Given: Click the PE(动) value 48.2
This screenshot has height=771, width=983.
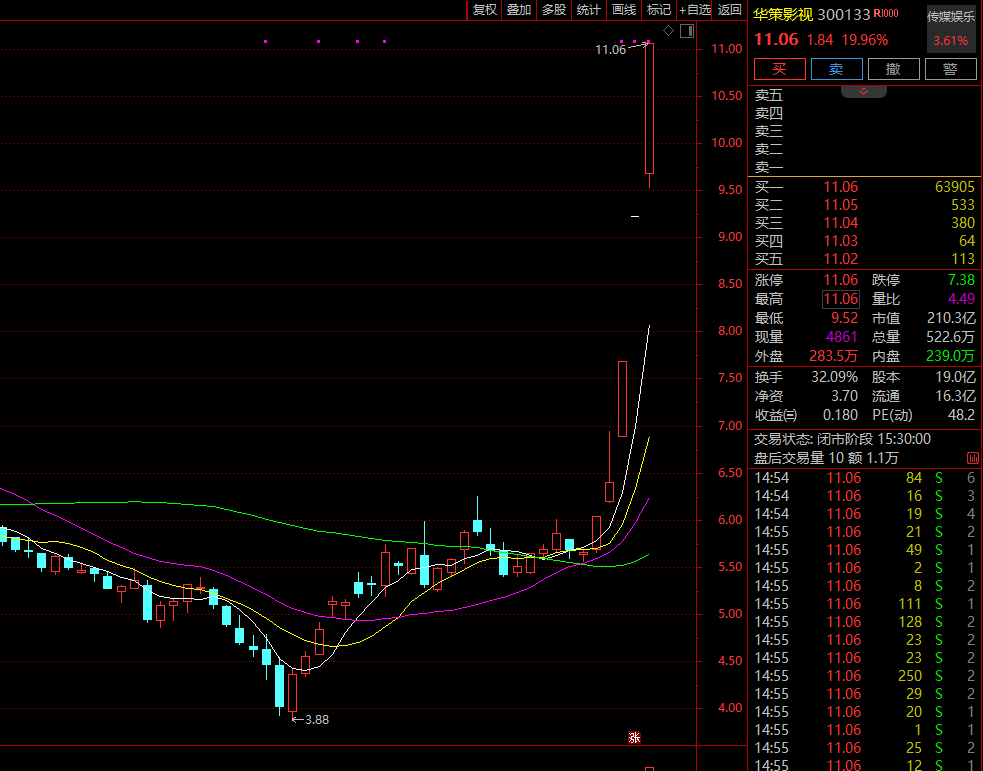Looking at the screenshot, I should (962, 415).
